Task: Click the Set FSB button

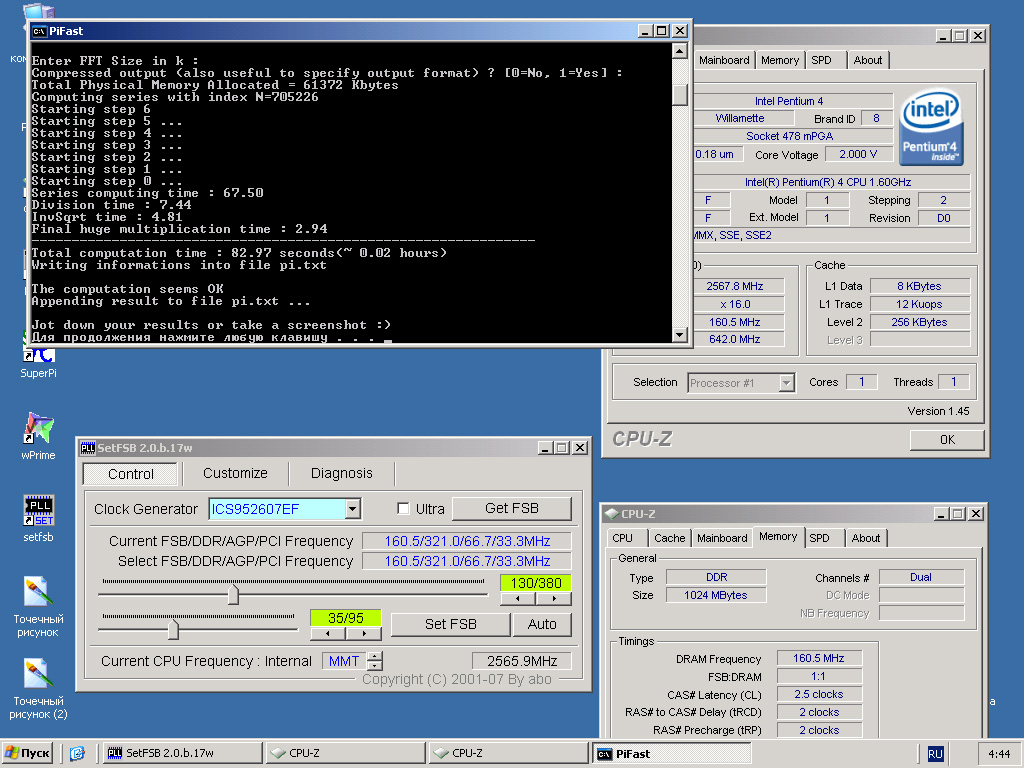Action: [450, 624]
